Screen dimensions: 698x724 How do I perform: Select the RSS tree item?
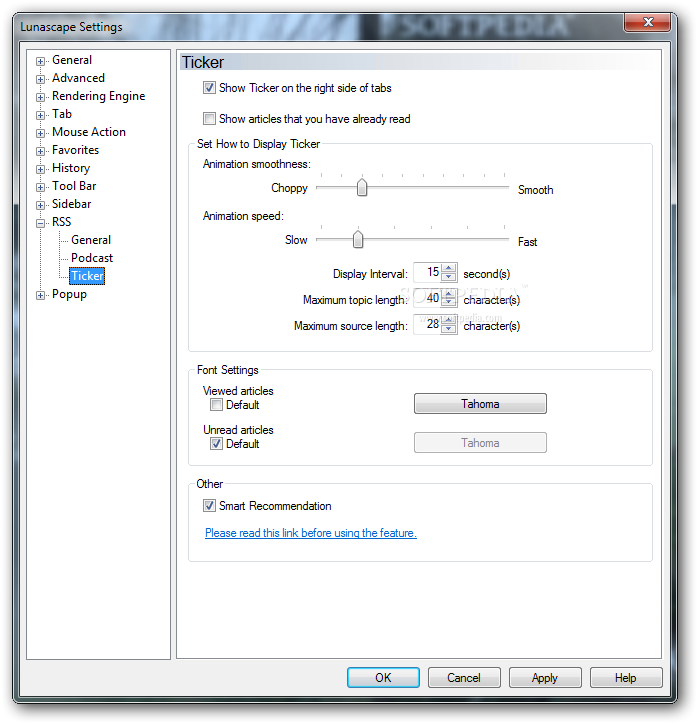pos(61,222)
